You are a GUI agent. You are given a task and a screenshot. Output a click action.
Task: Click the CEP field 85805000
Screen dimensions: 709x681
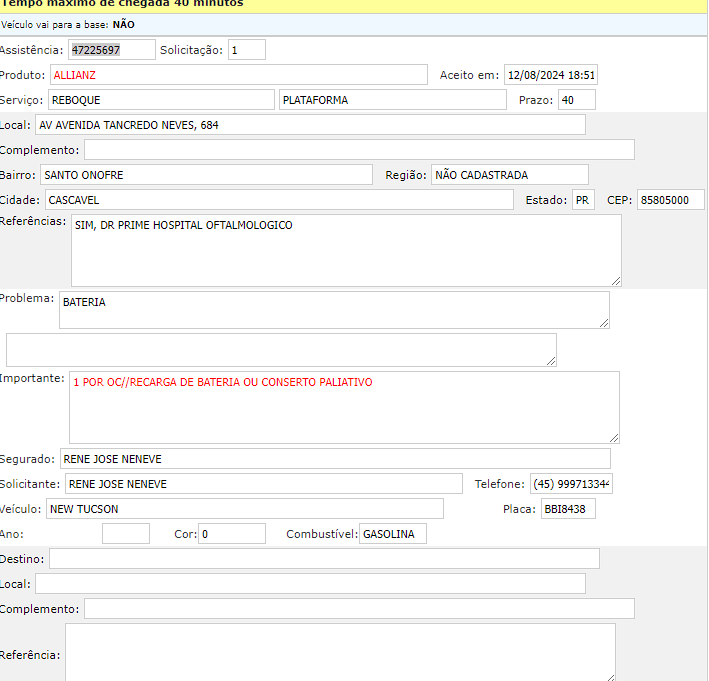670,200
